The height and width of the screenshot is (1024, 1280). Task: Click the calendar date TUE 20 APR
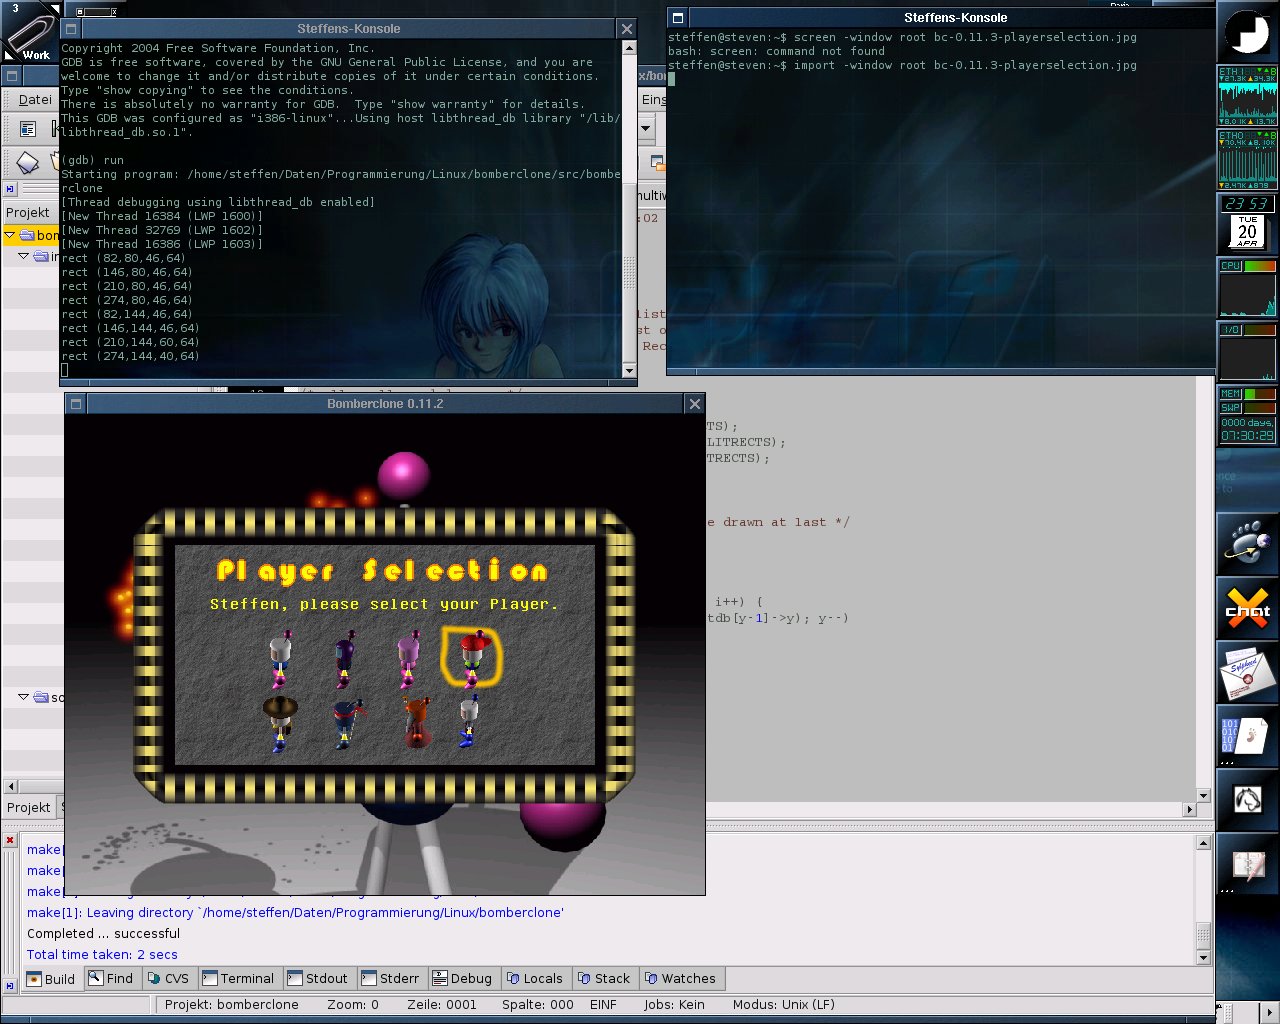[x=1247, y=232]
